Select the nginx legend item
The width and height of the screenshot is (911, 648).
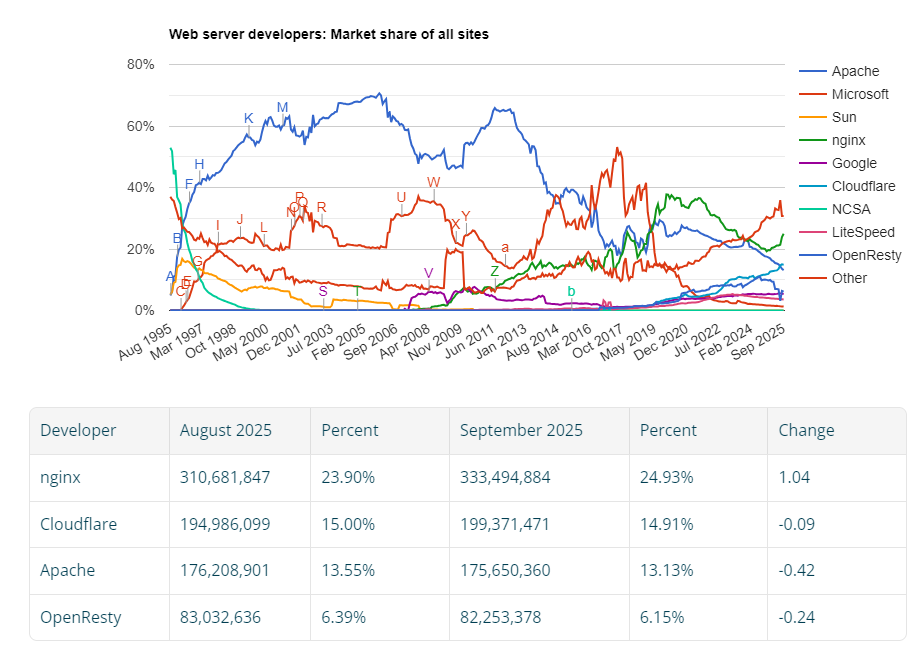[x=832, y=140]
